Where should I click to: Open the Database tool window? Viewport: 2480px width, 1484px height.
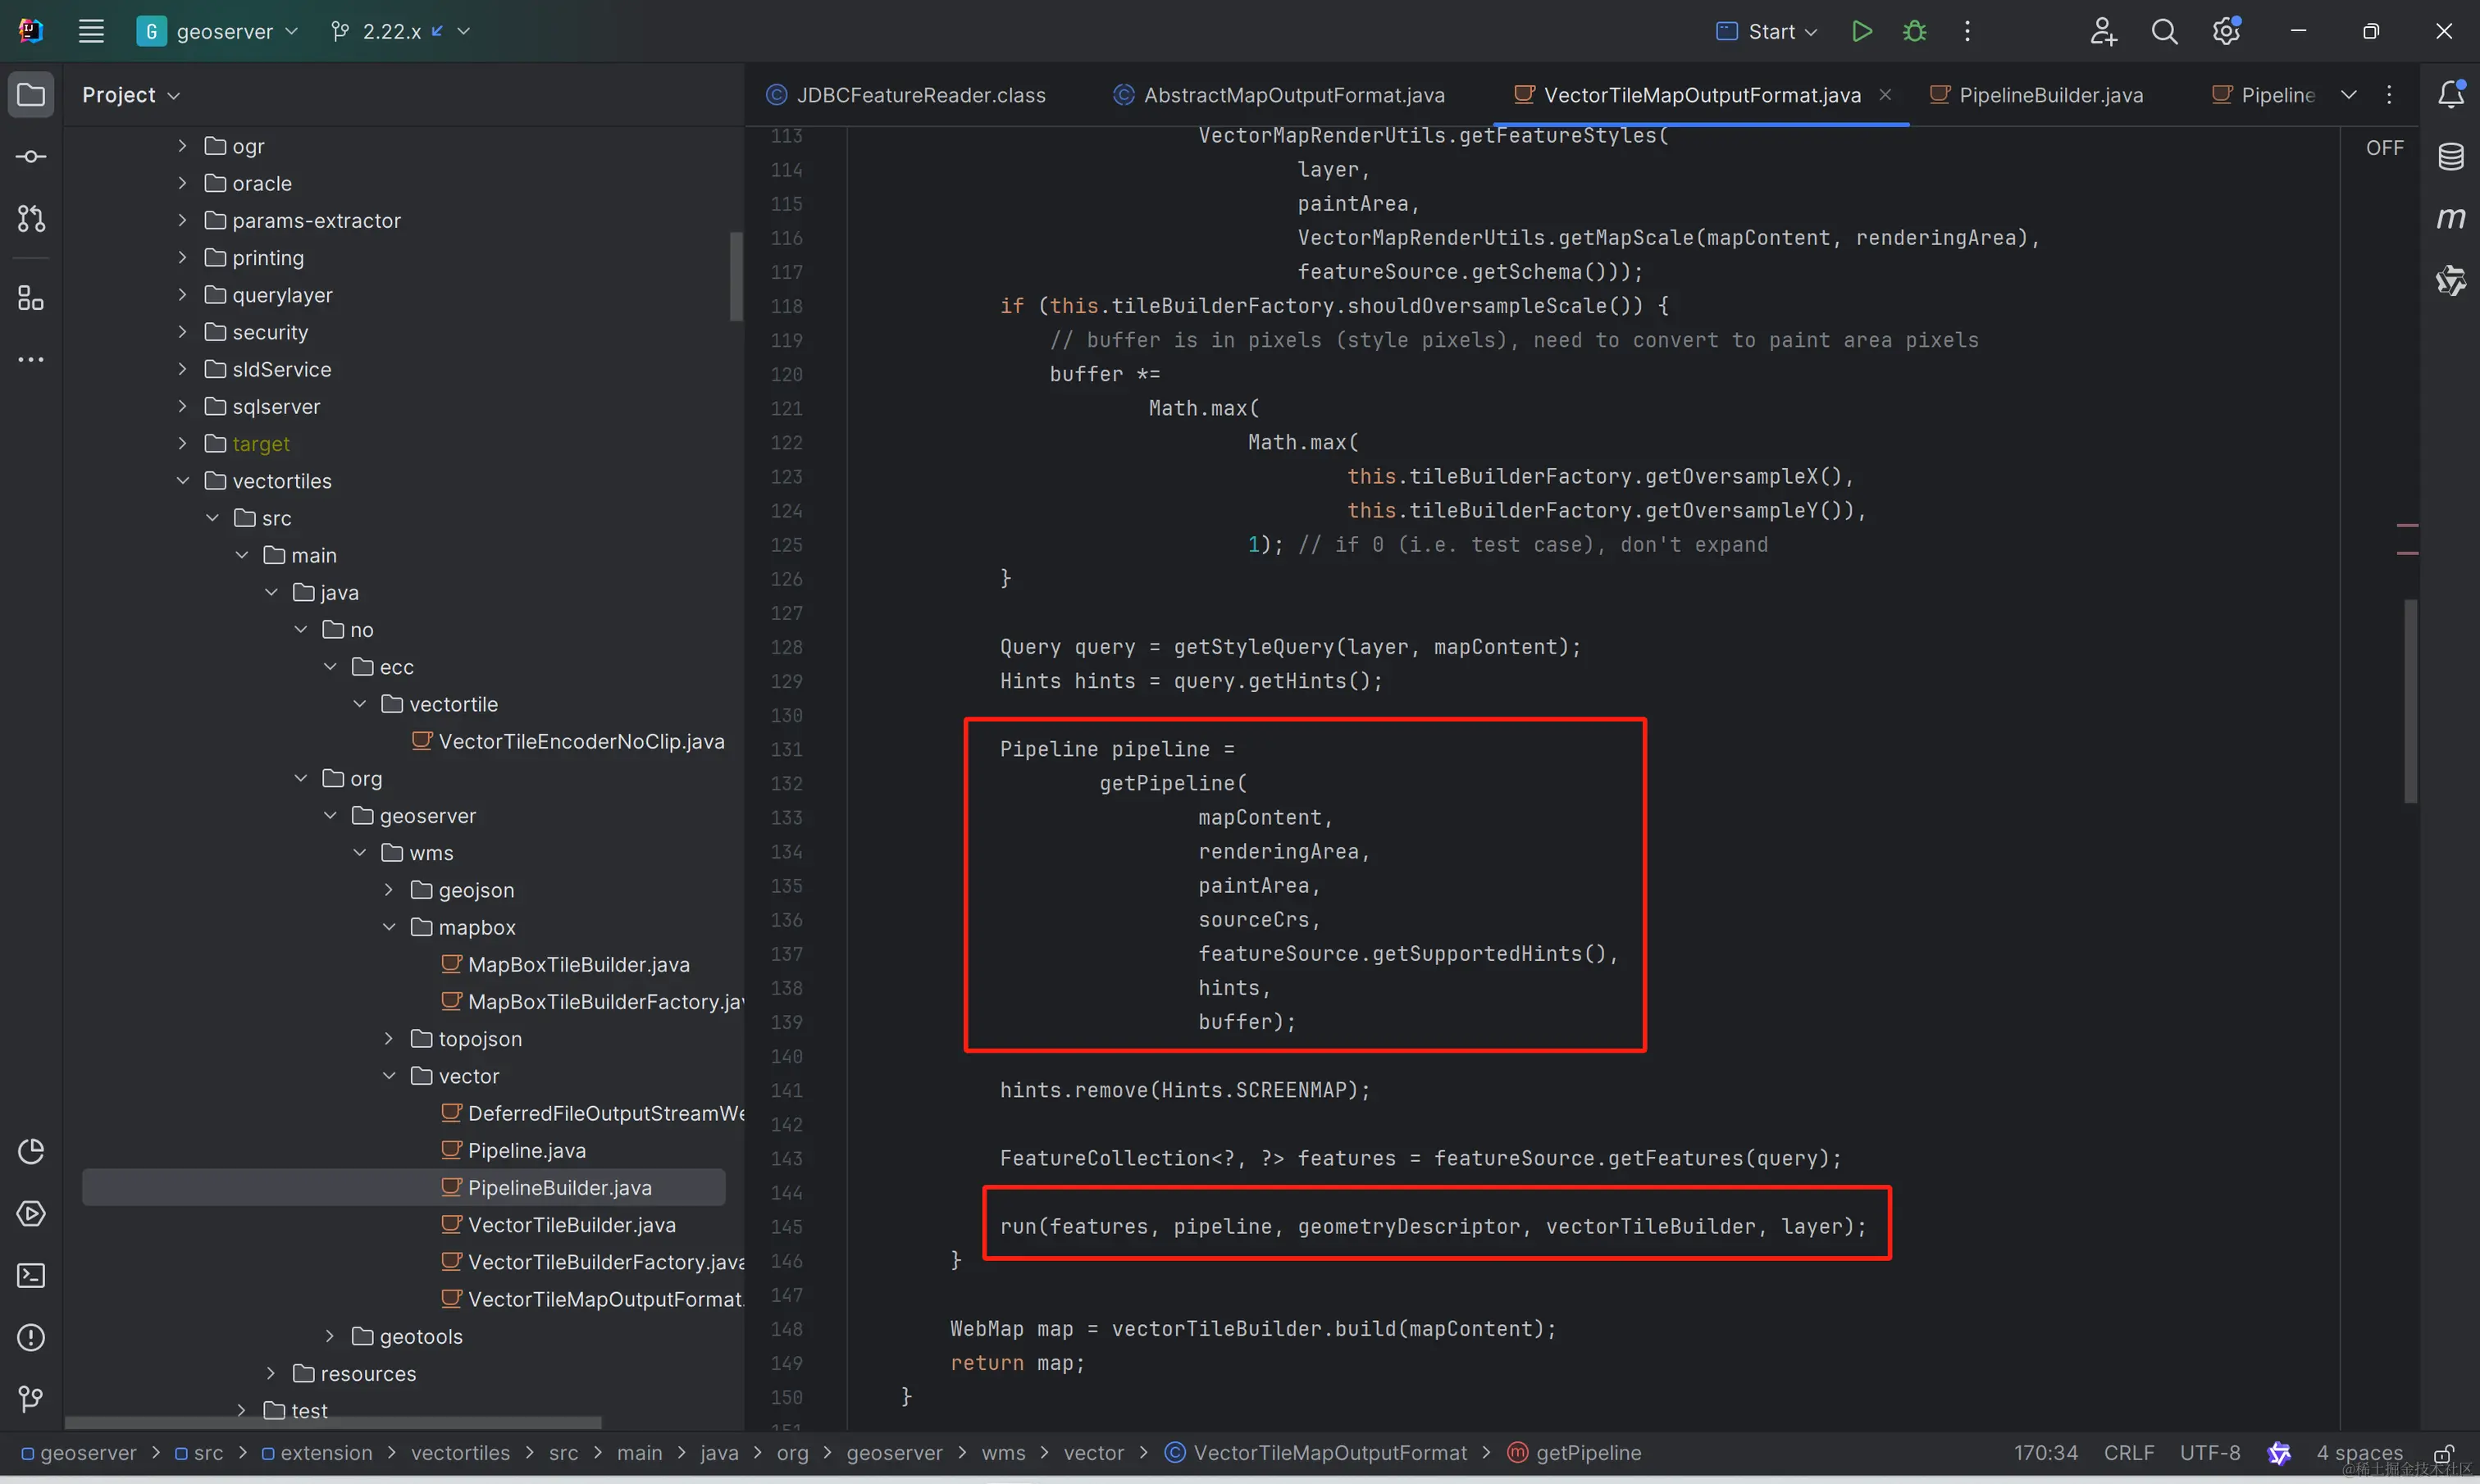point(2451,156)
